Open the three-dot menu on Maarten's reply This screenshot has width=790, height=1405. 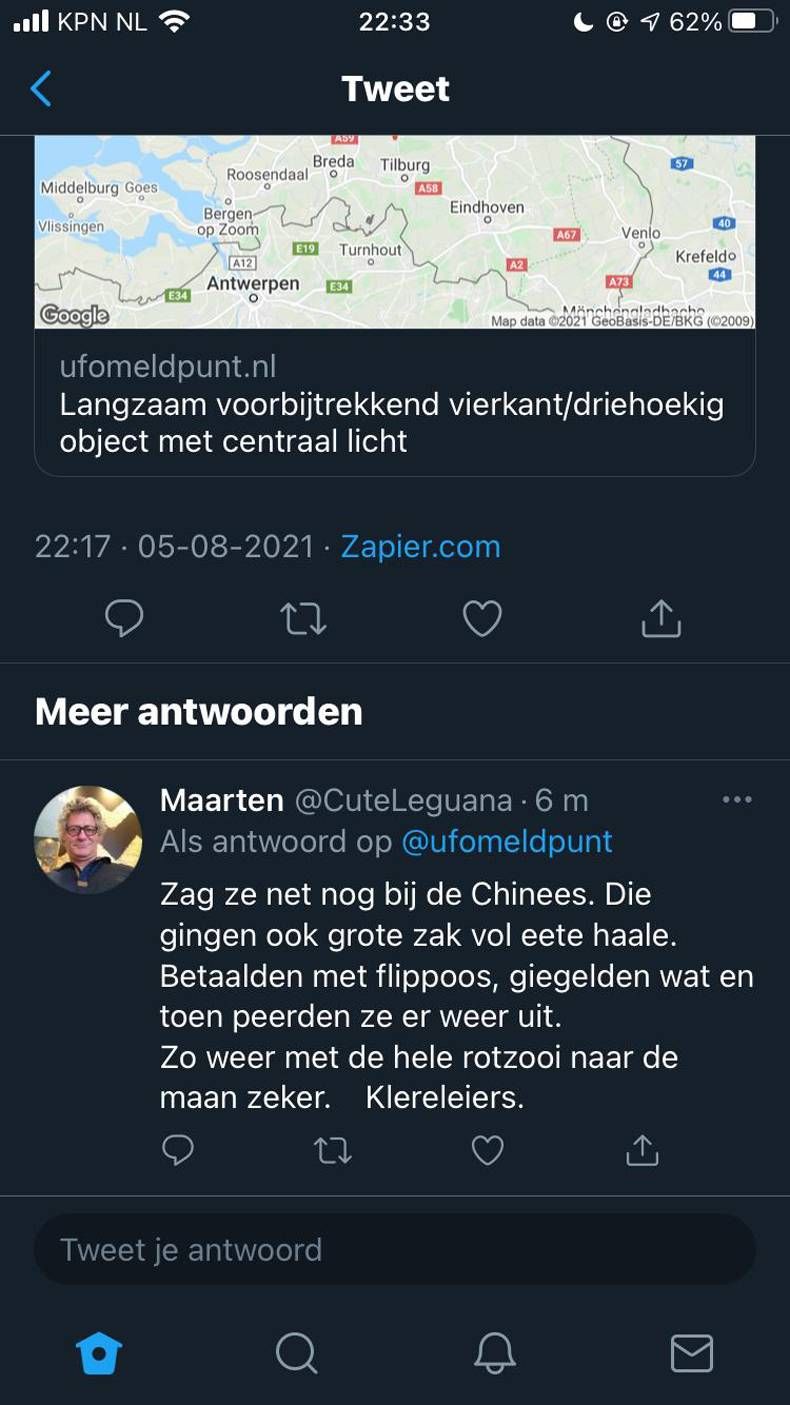(737, 798)
